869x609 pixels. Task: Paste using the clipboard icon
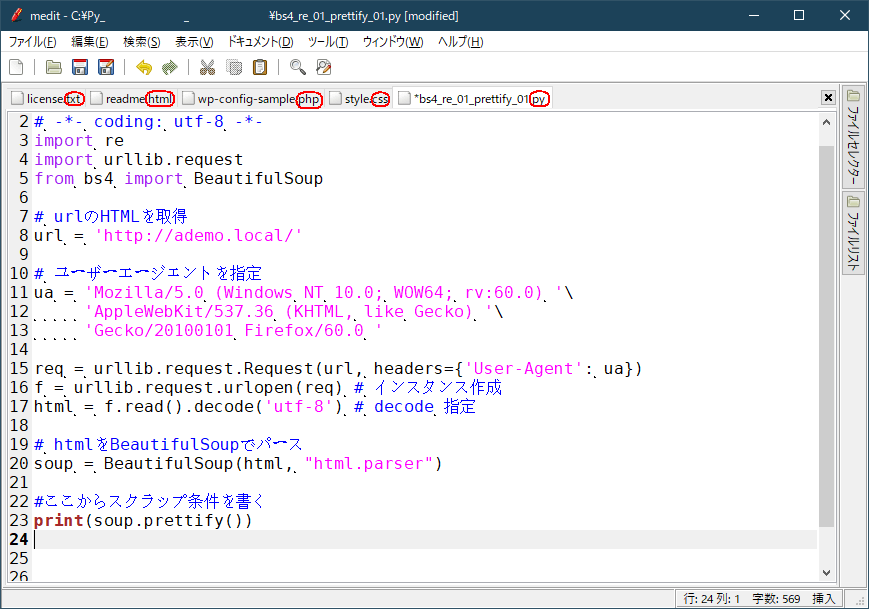click(260, 67)
